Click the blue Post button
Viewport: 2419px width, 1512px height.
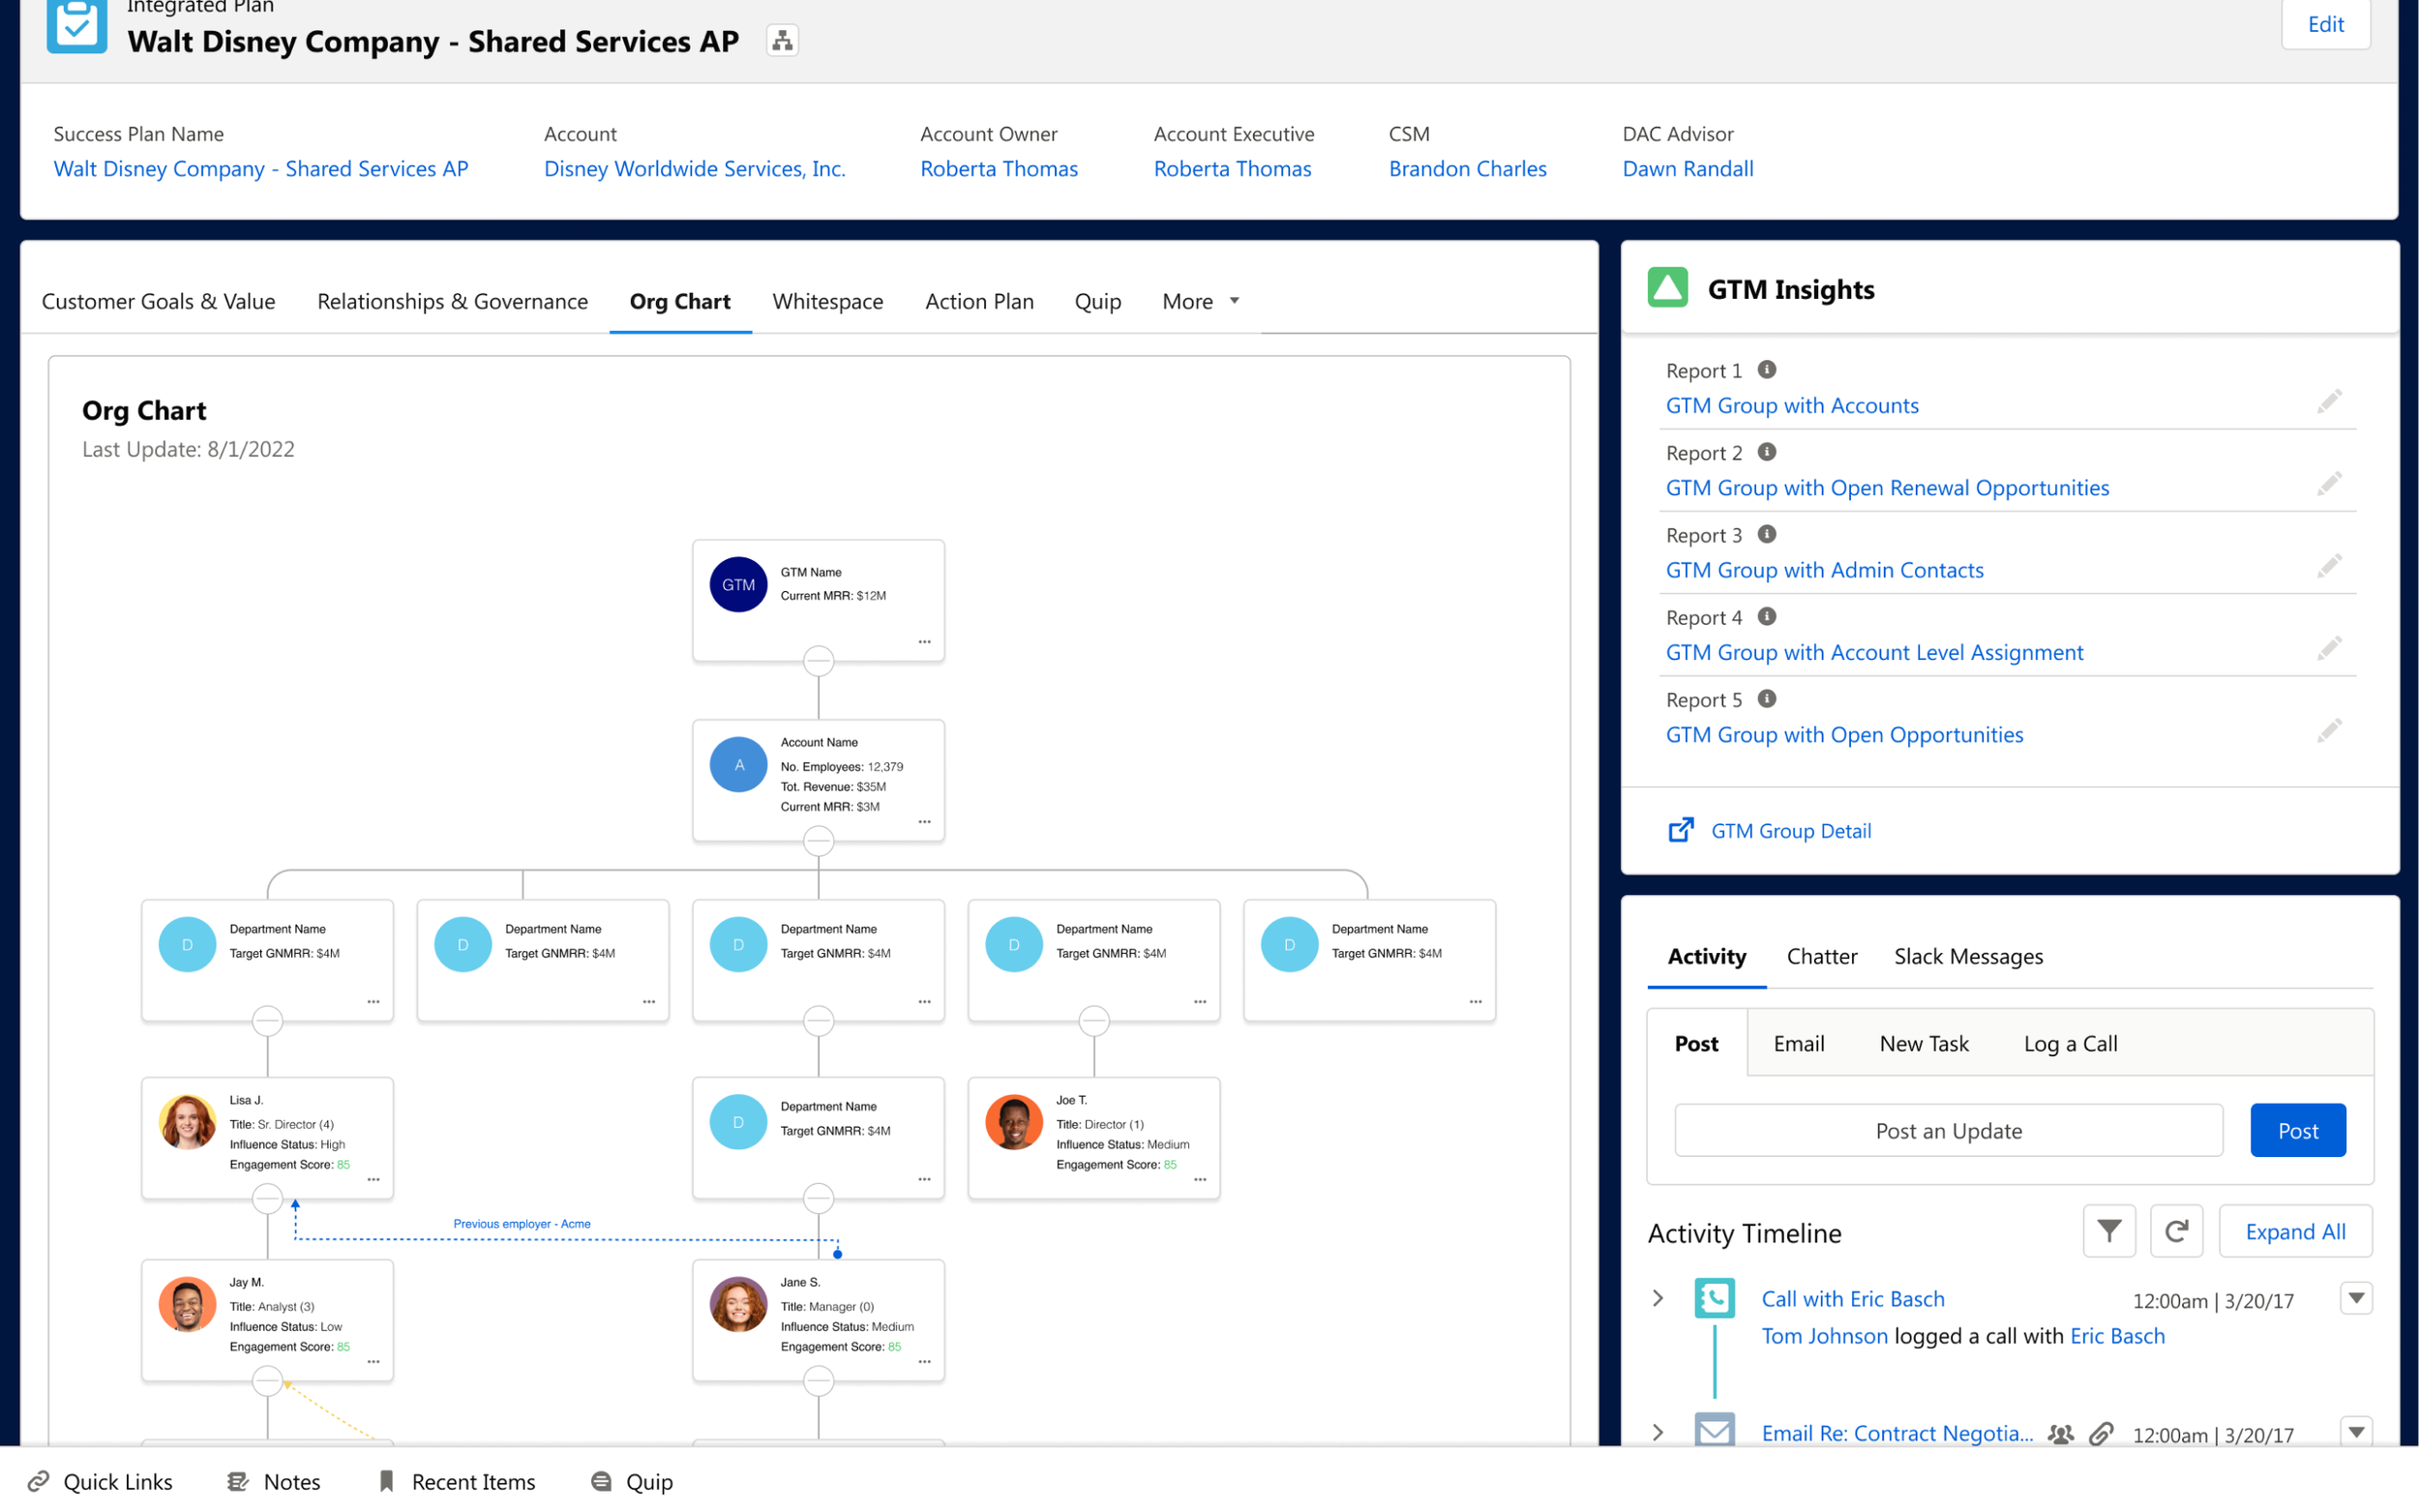coord(2297,1130)
